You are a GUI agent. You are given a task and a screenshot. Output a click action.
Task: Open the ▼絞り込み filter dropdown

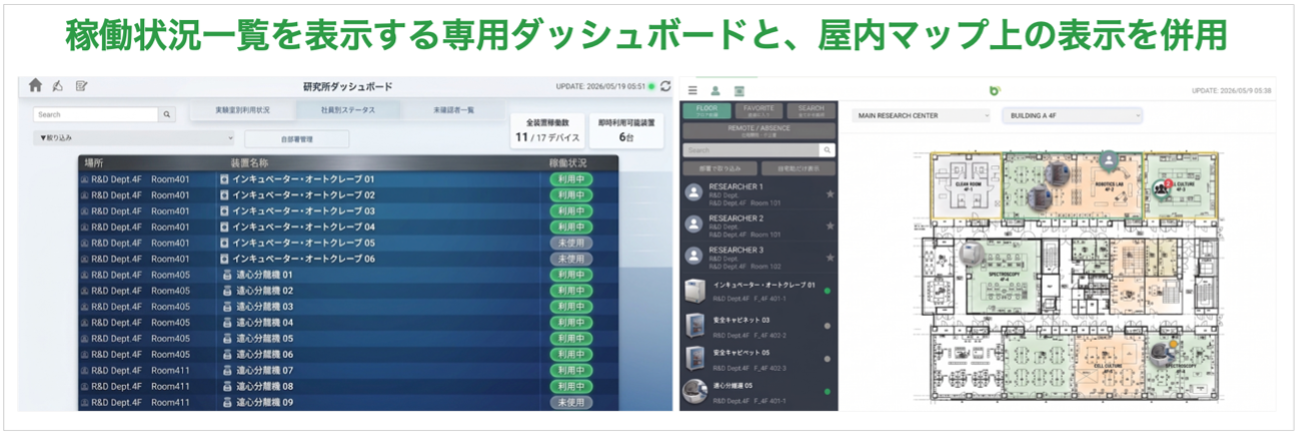pos(135,138)
